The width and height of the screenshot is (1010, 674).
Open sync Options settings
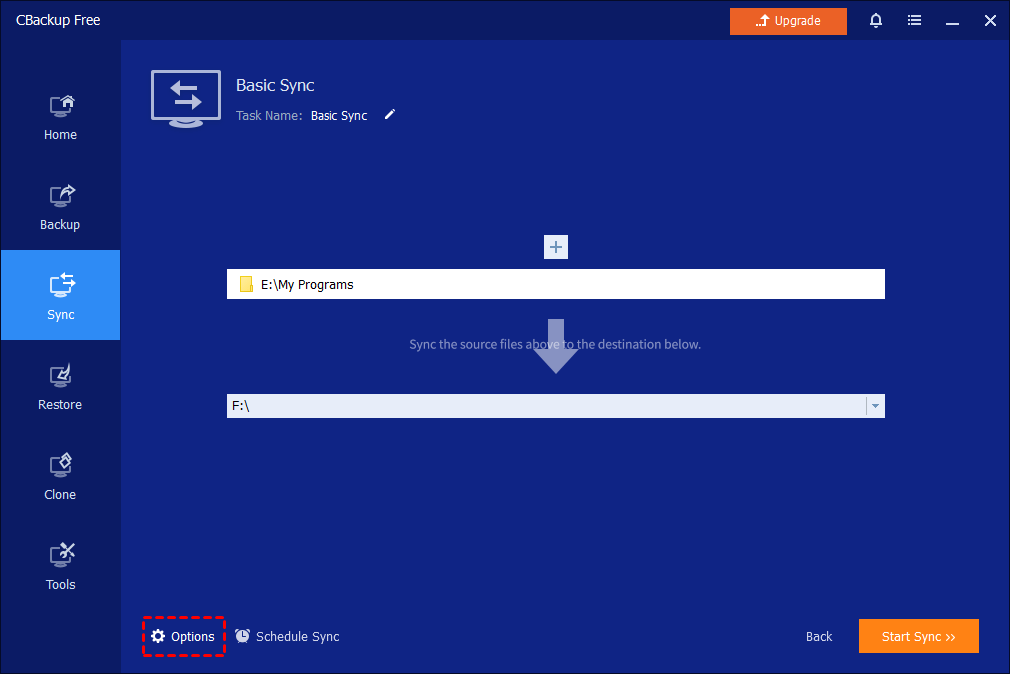183,637
